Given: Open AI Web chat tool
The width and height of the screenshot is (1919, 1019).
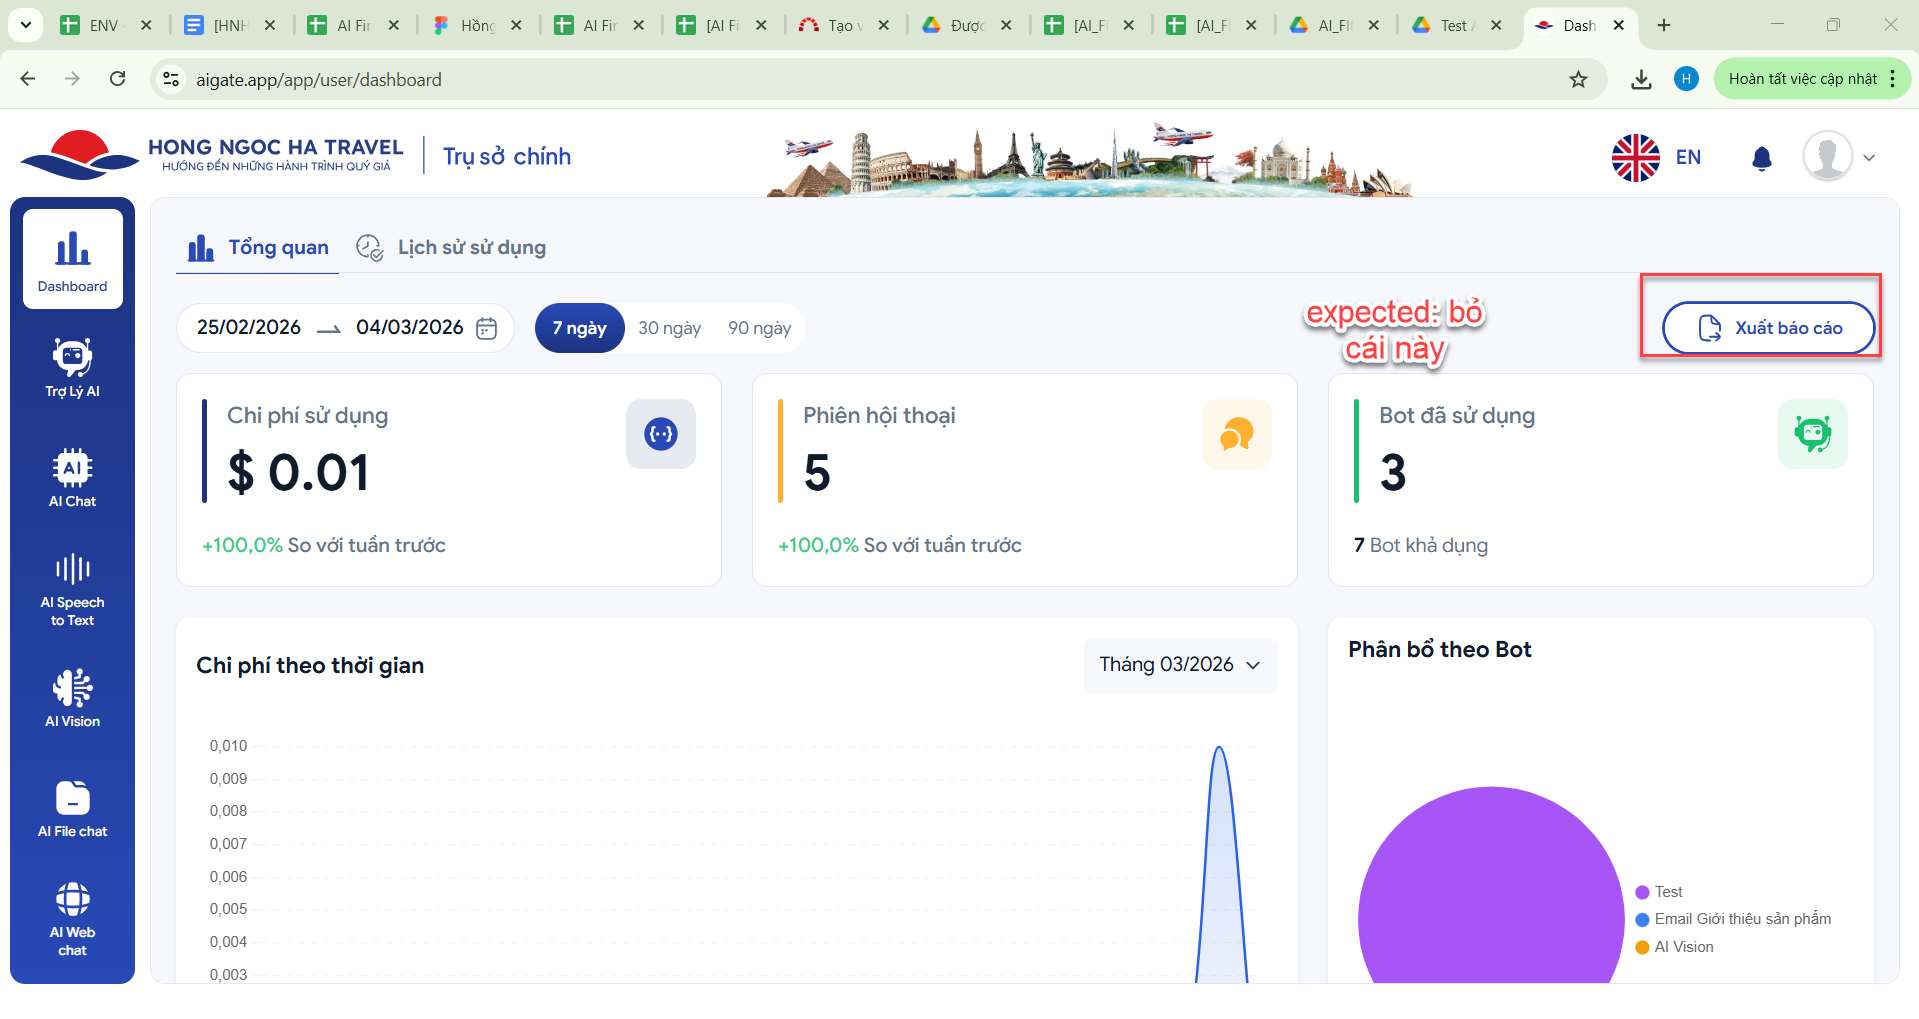Looking at the screenshot, I should (72, 918).
